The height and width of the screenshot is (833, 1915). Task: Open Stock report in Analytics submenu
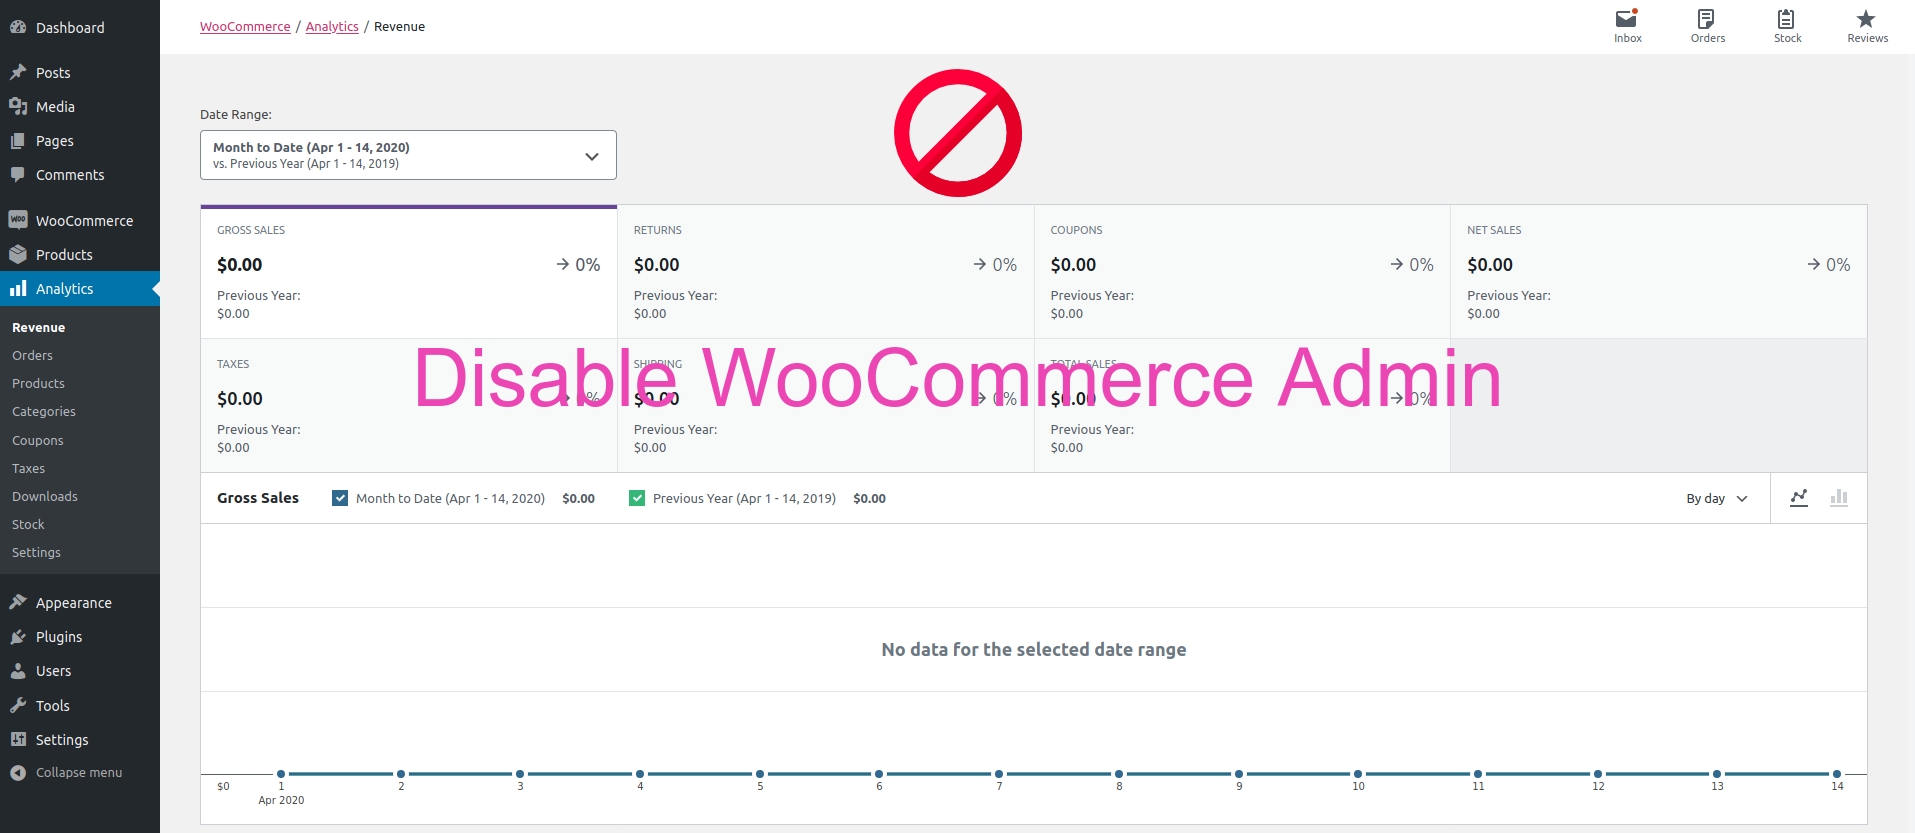pos(28,524)
